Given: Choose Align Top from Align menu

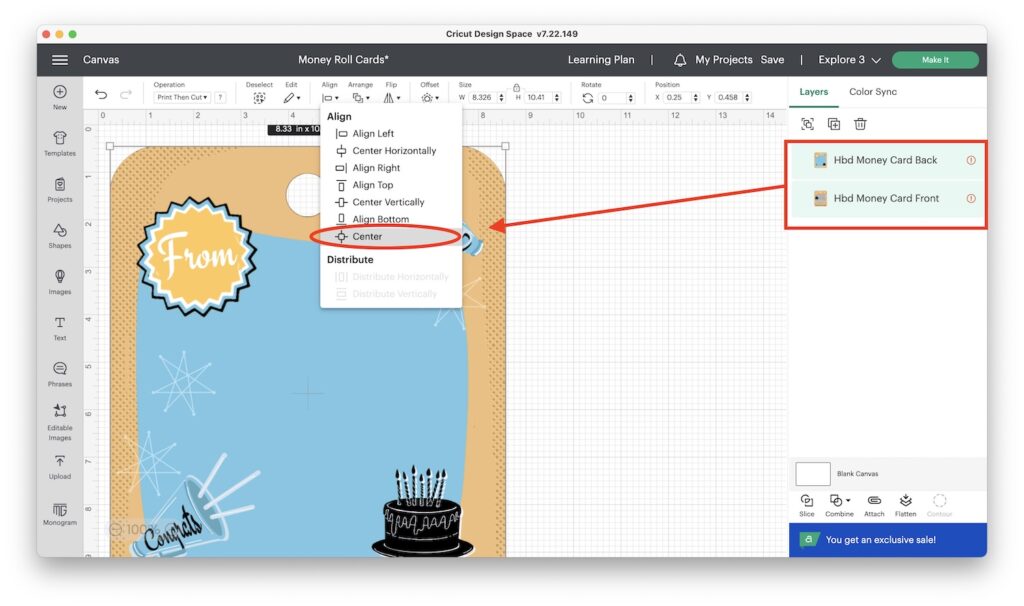Looking at the screenshot, I should (372, 185).
